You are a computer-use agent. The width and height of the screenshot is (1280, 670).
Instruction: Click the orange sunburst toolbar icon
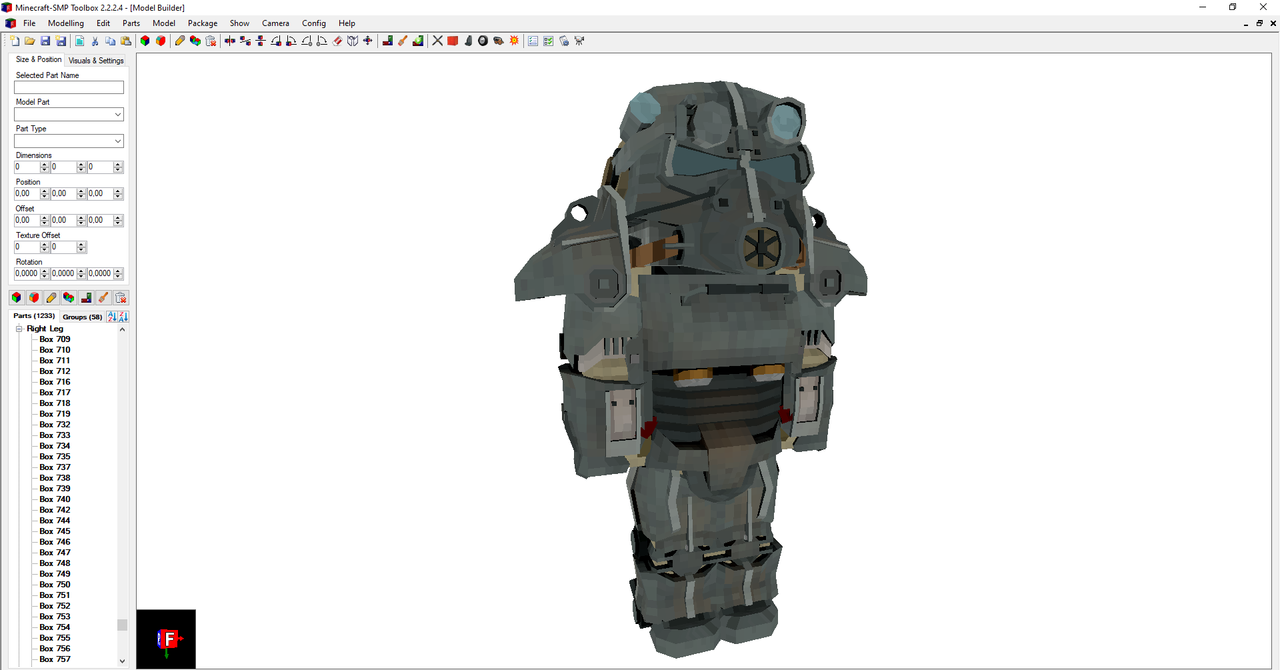click(x=514, y=41)
